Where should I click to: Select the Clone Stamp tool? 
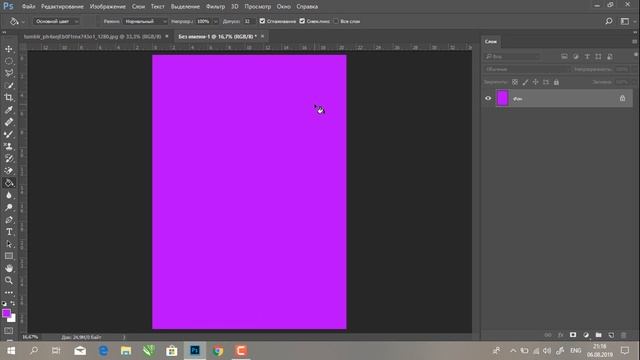pos(9,146)
